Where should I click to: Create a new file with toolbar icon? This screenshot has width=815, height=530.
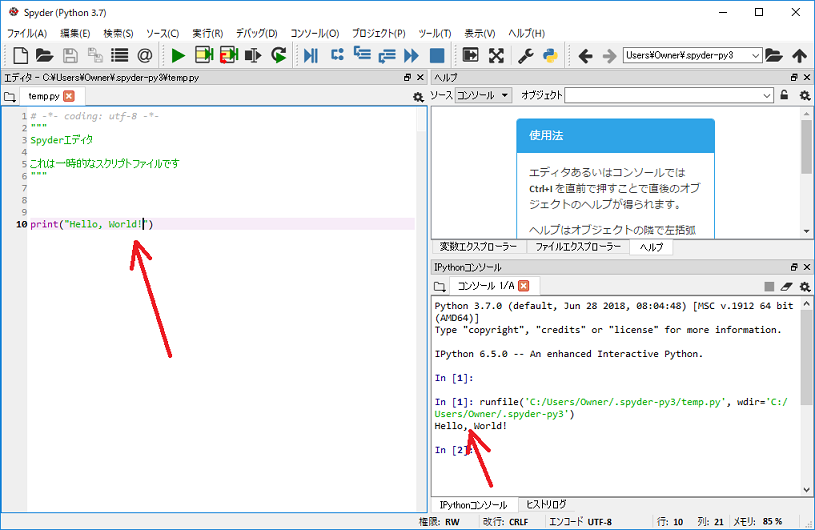[x=20, y=55]
